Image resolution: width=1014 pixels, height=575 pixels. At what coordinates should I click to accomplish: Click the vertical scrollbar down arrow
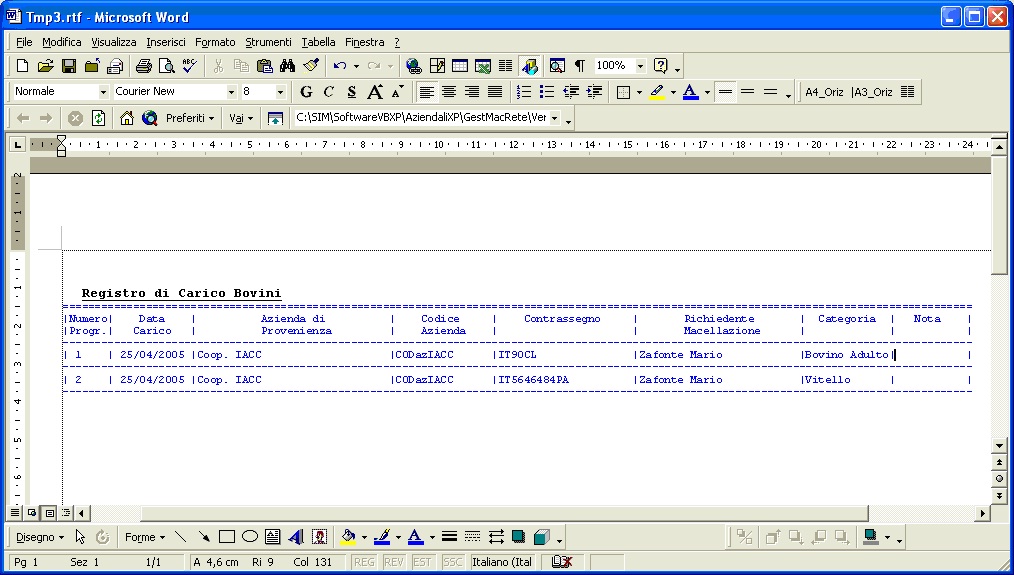pyautogui.click(x=999, y=446)
